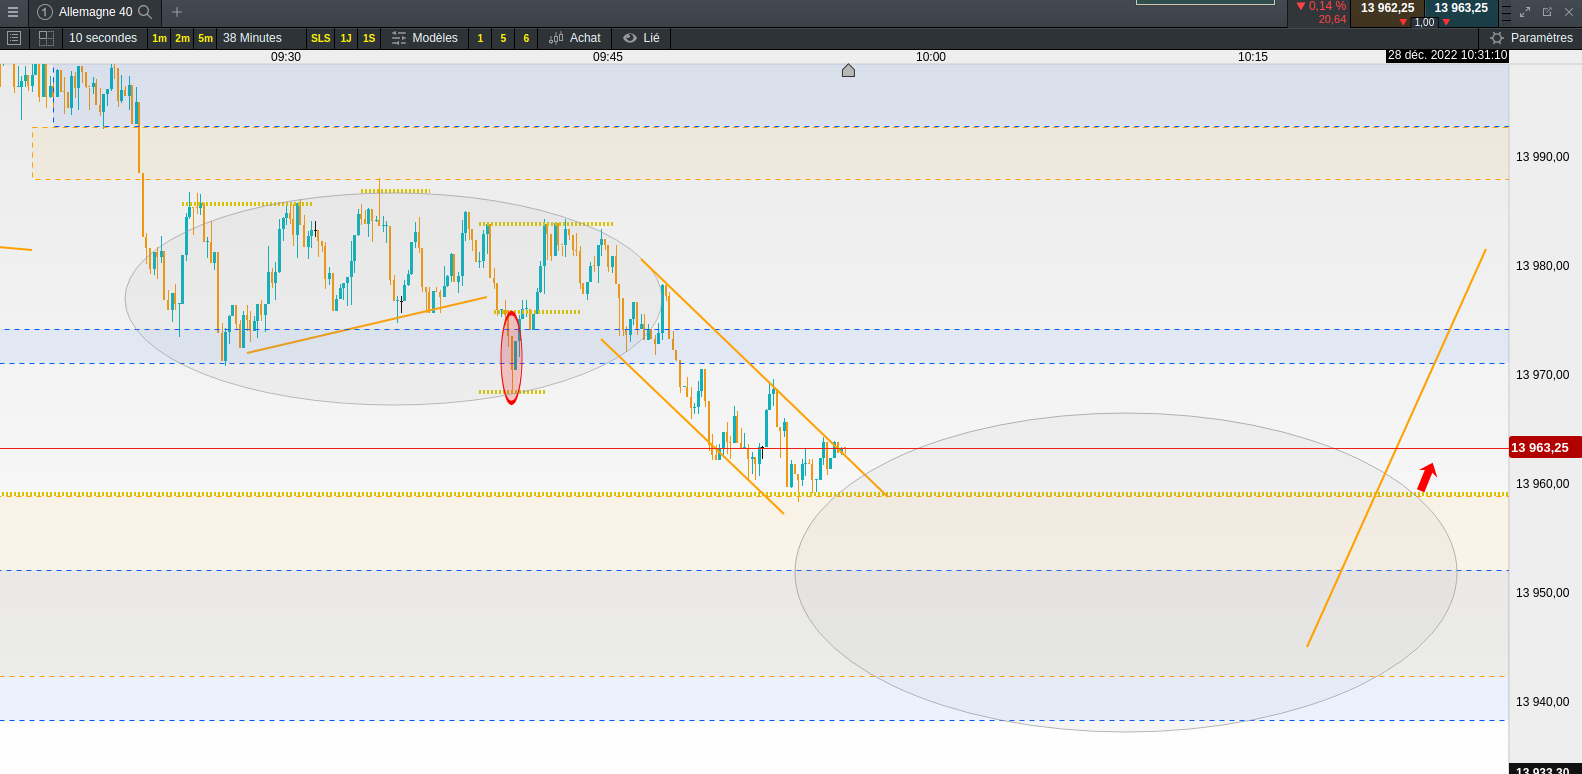The width and height of the screenshot is (1582, 774).
Task: Apply template number 6
Action: (526, 38)
